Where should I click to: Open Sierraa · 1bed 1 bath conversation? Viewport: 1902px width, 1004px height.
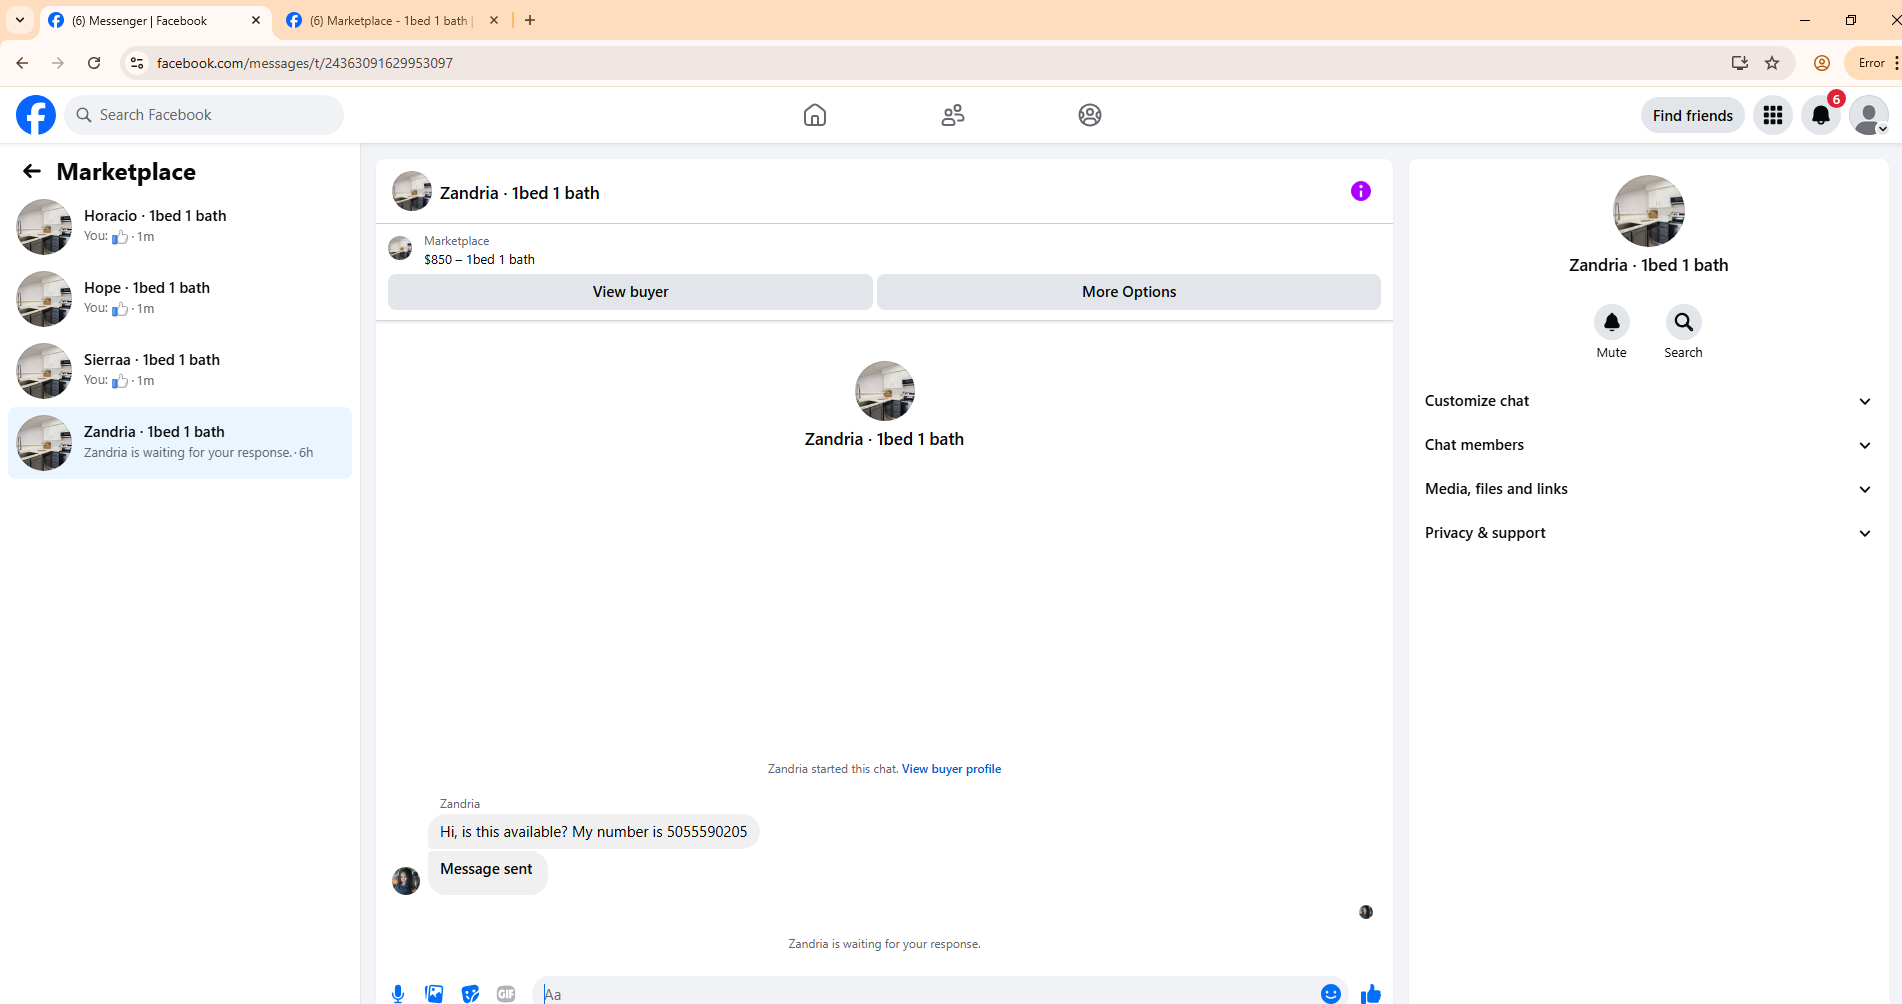click(x=180, y=371)
